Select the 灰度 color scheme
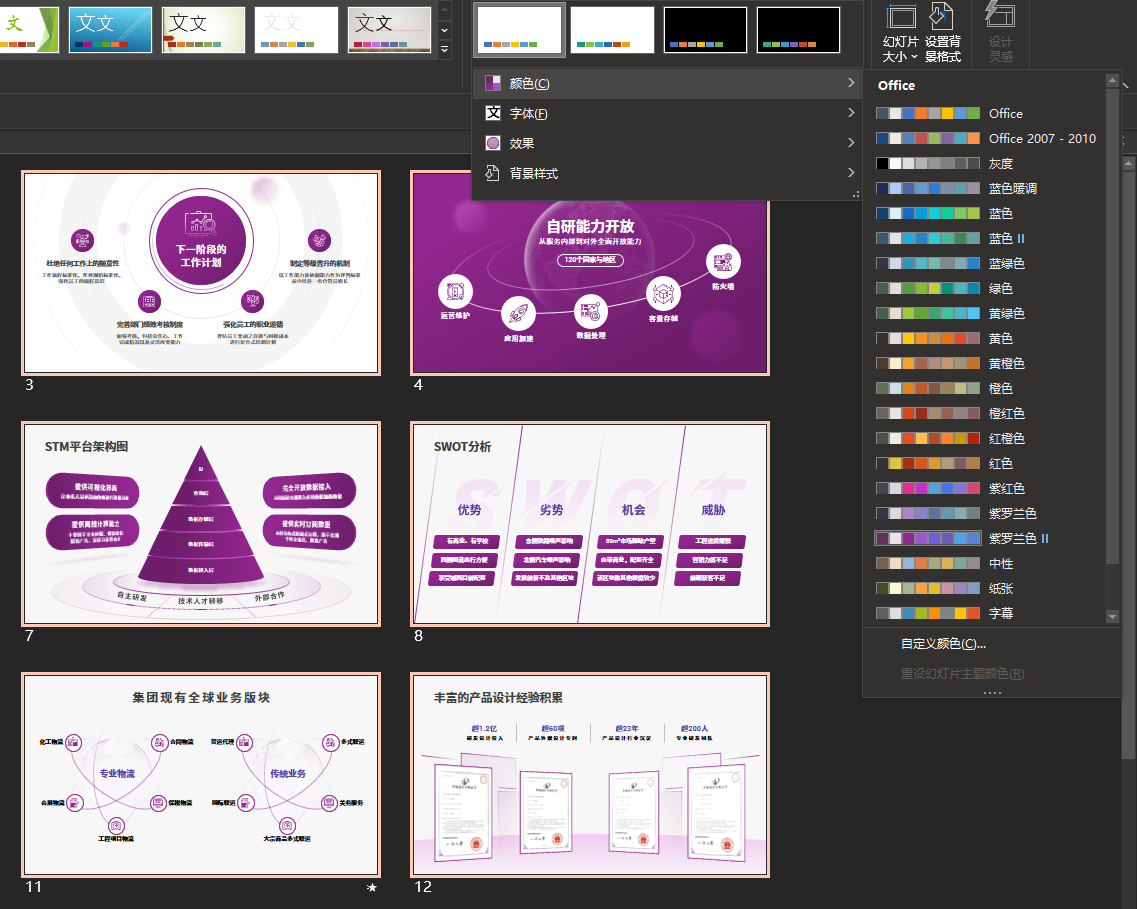The width and height of the screenshot is (1137, 909). click(985, 163)
